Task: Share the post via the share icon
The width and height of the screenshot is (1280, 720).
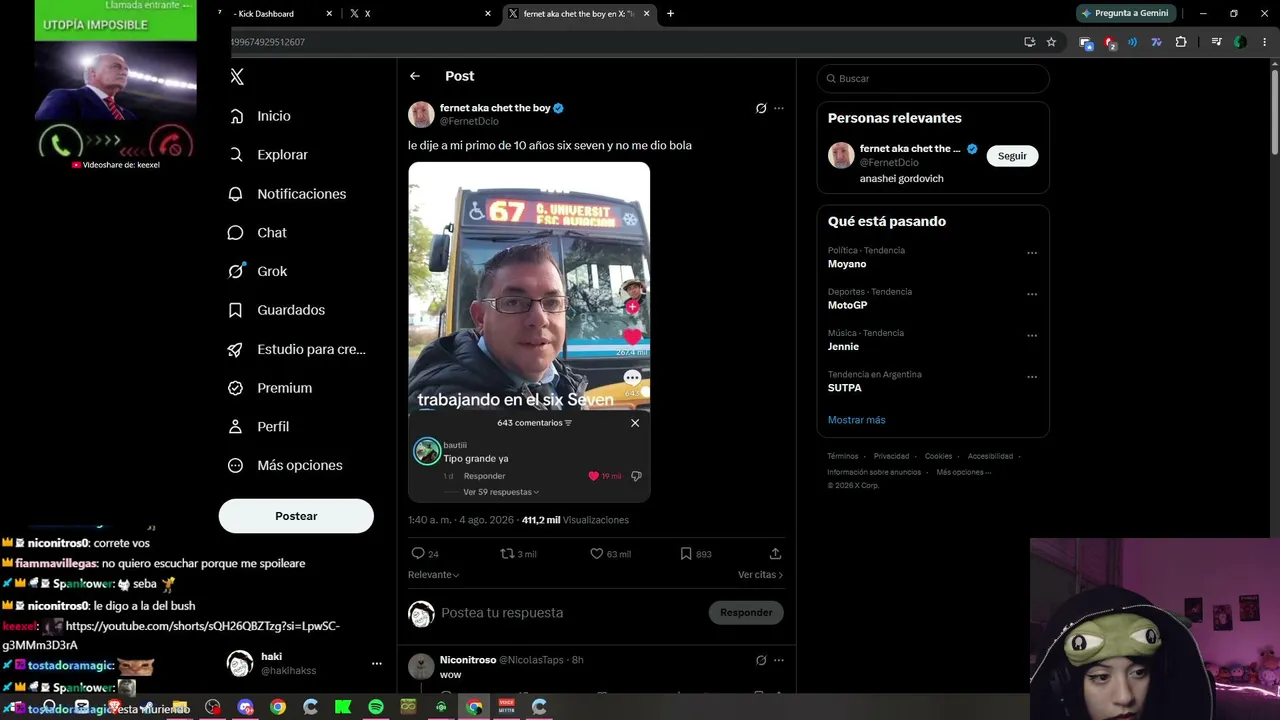Action: pyautogui.click(x=775, y=553)
